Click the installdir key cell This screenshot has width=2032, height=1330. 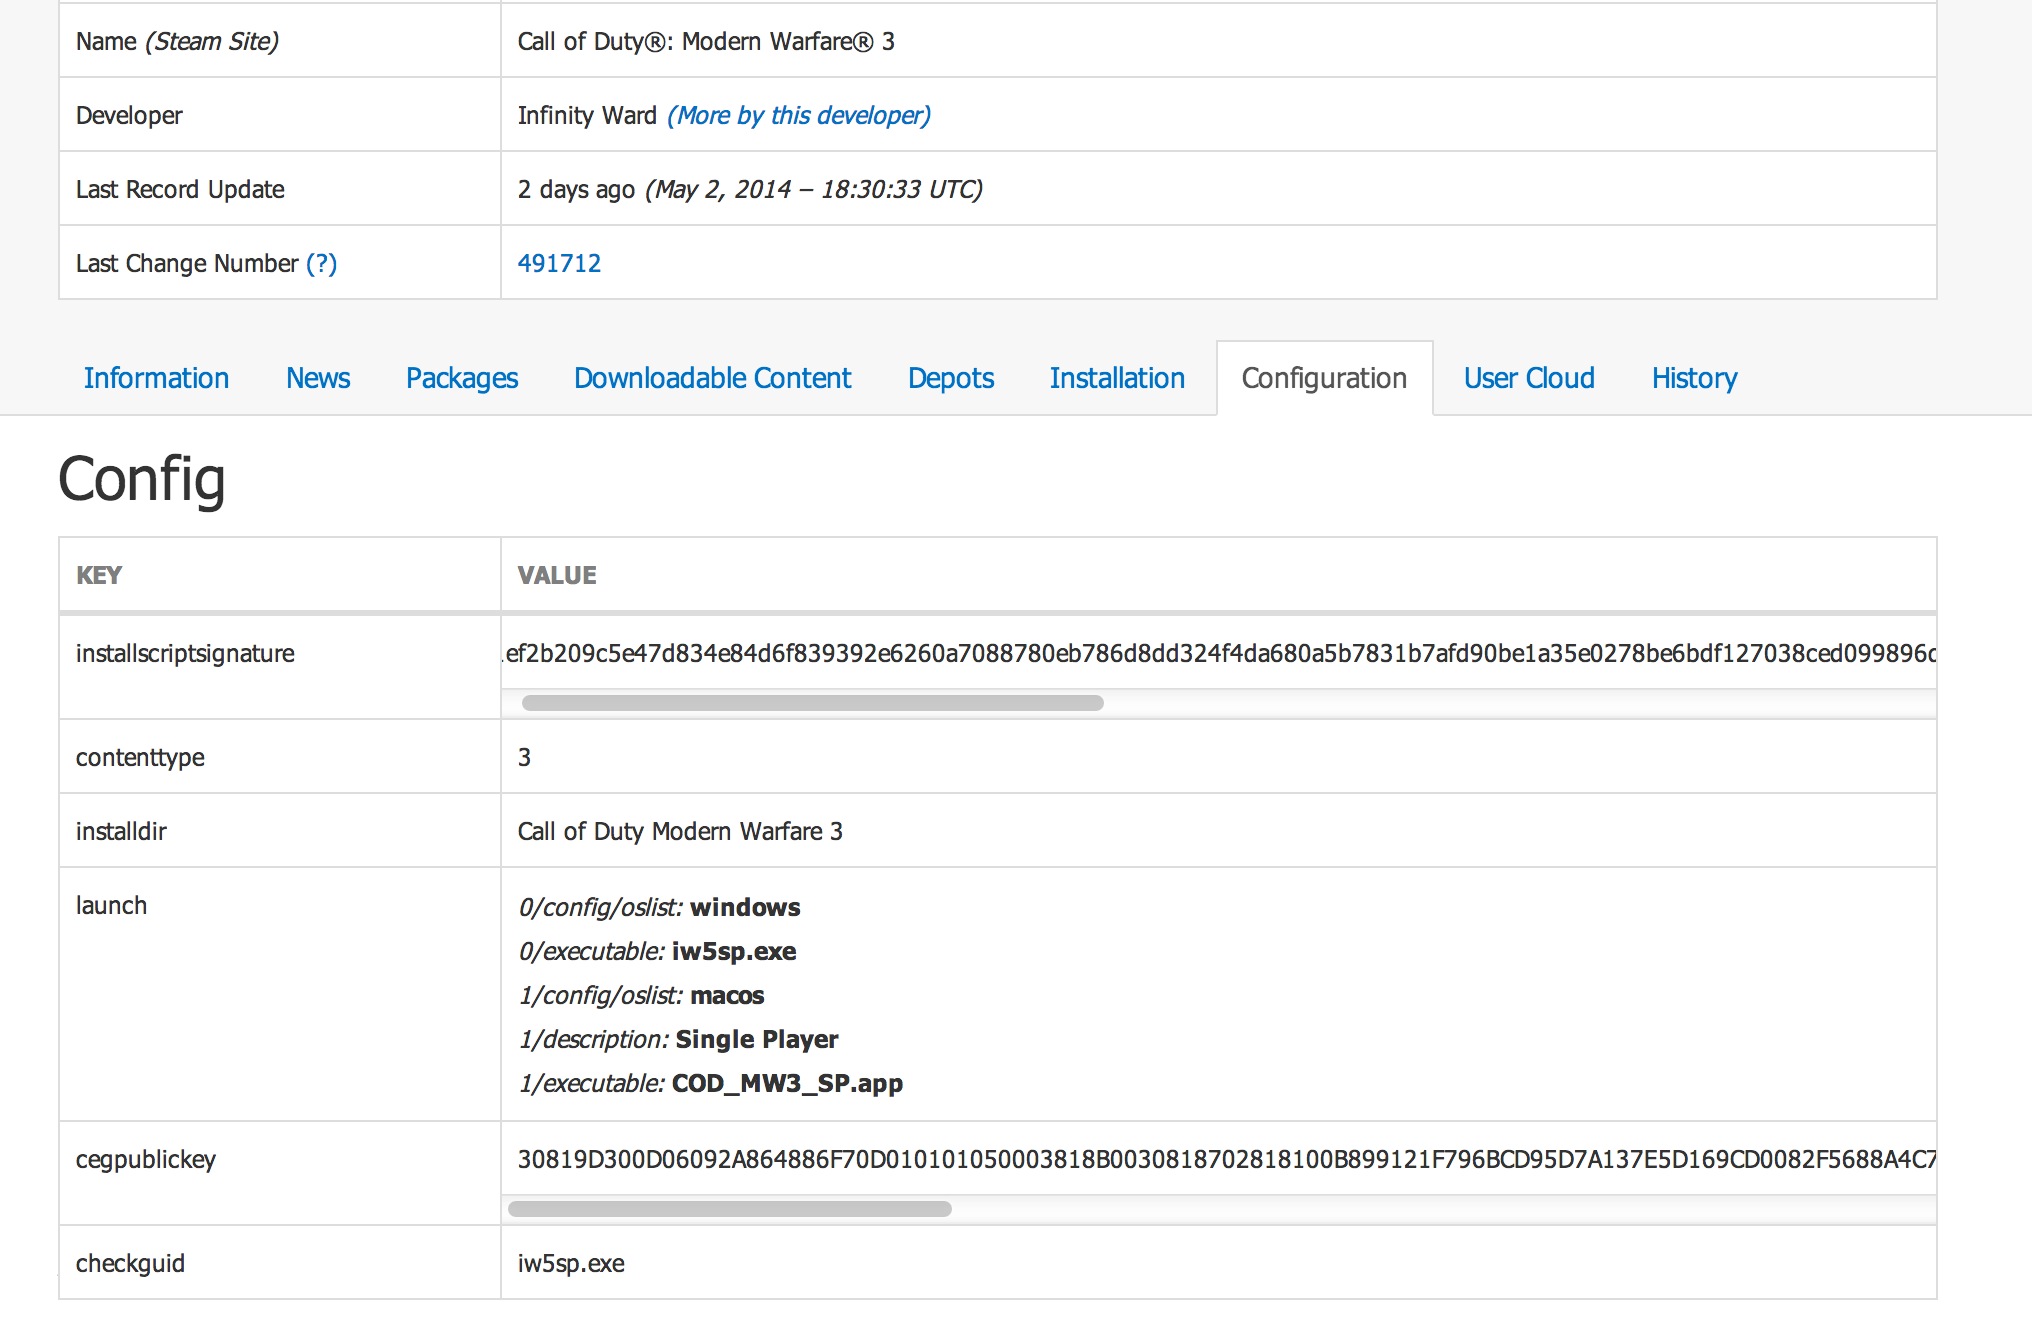(x=280, y=831)
